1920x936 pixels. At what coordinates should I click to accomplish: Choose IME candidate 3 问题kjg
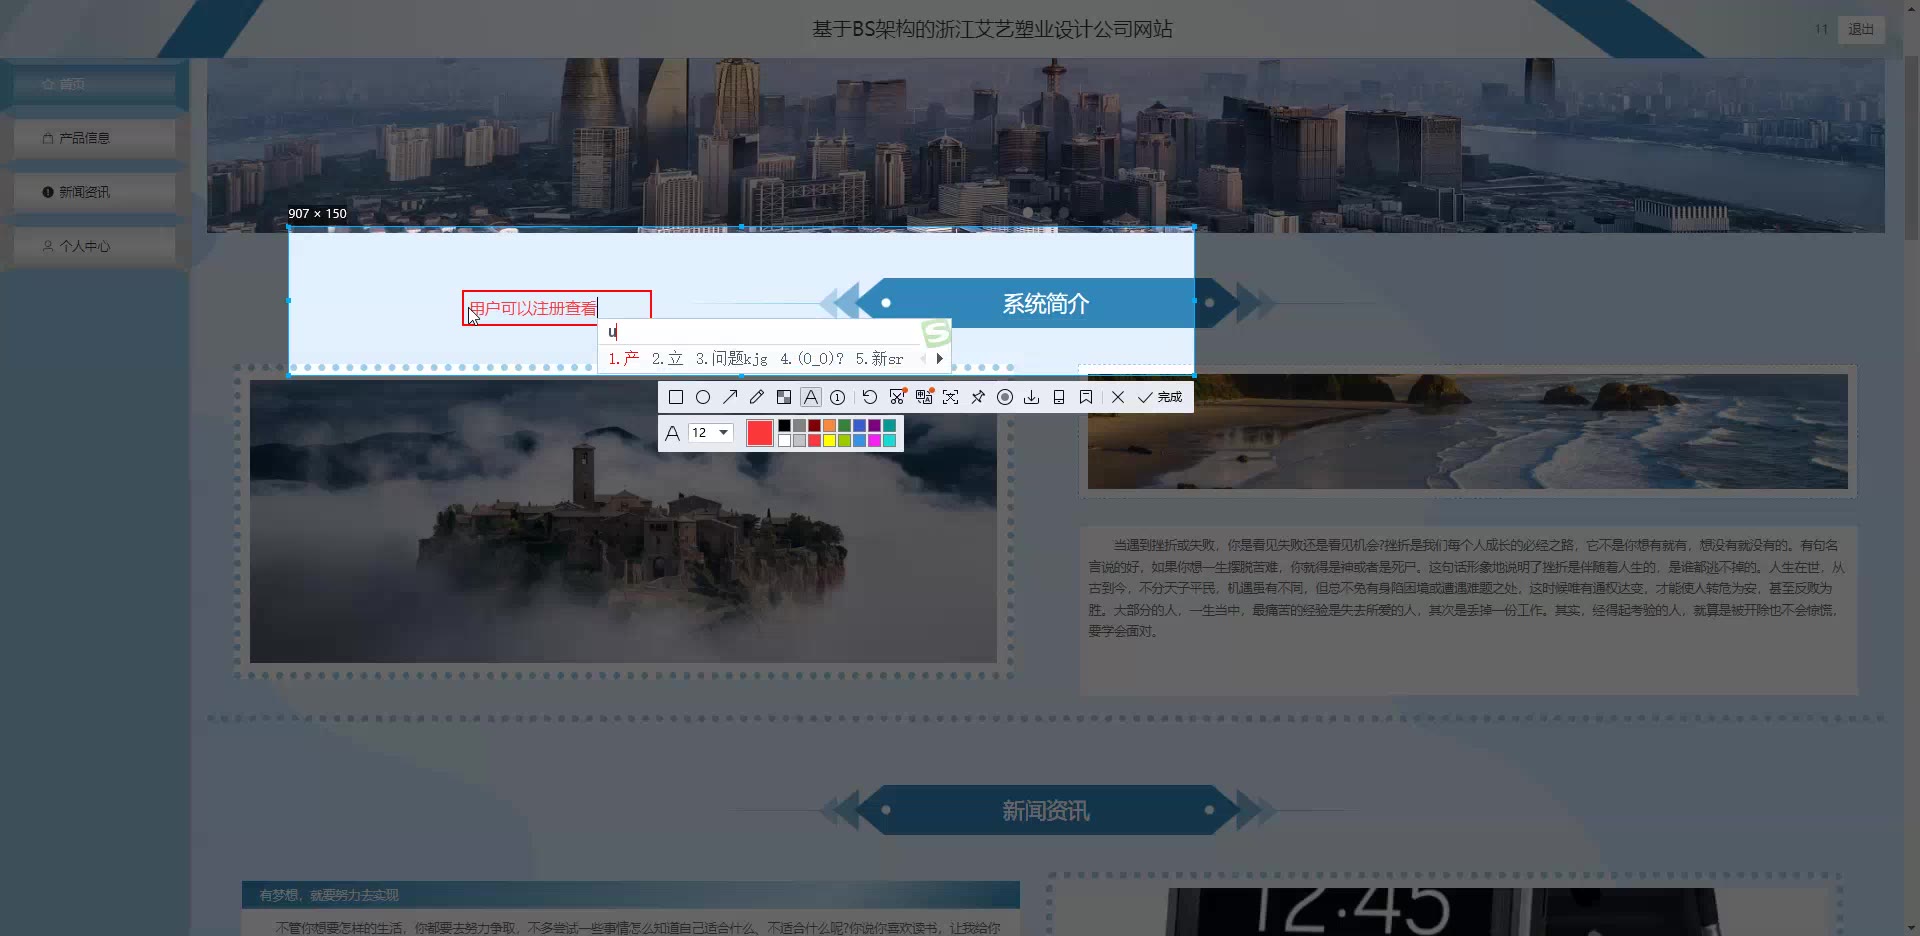tap(732, 358)
